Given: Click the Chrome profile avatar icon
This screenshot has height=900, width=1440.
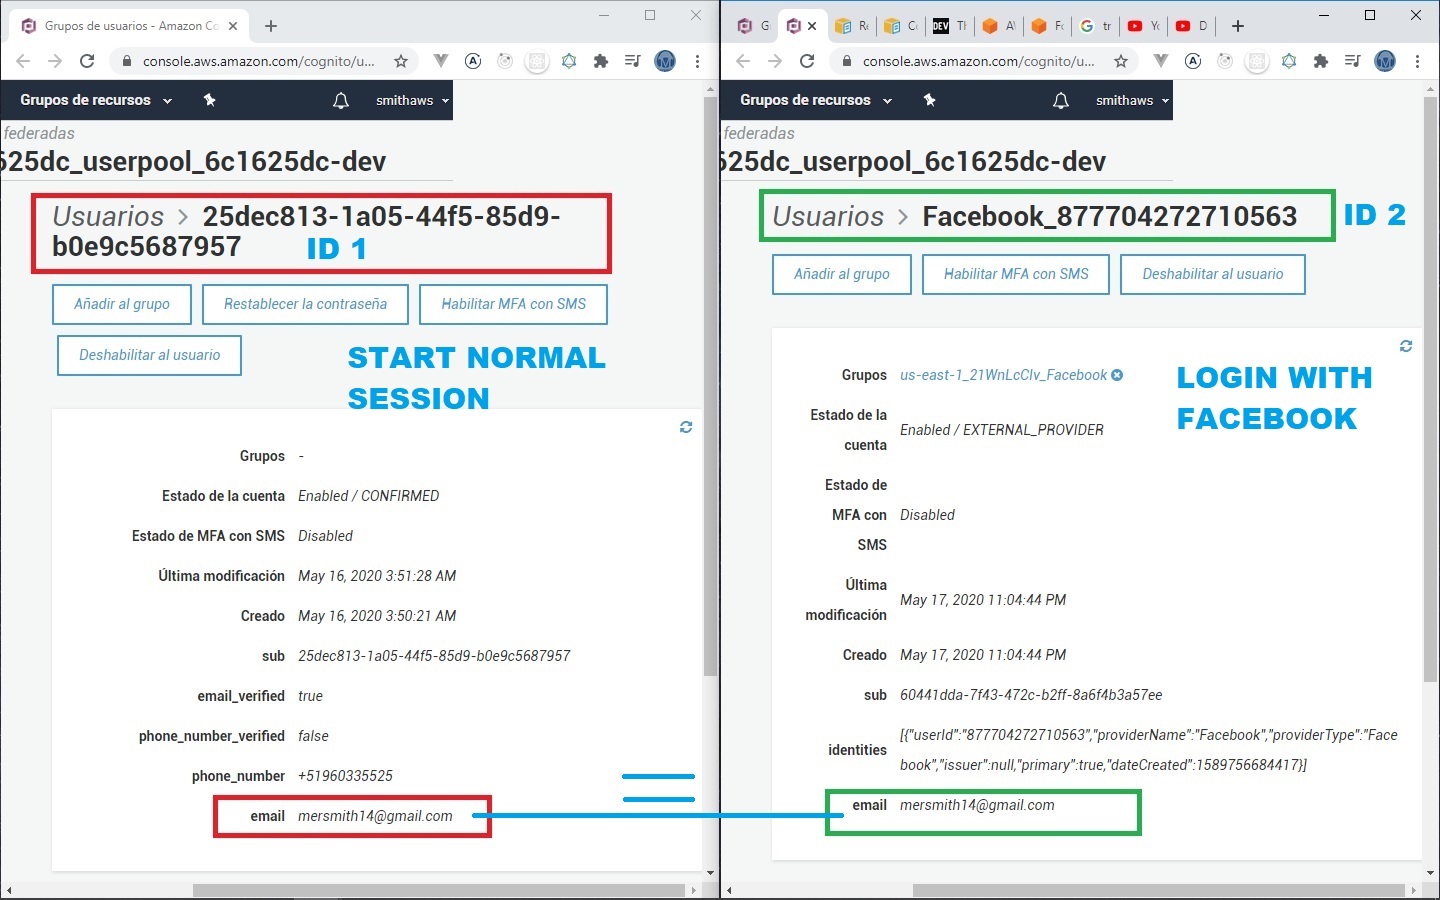Looking at the screenshot, I should tap(665, 61).
